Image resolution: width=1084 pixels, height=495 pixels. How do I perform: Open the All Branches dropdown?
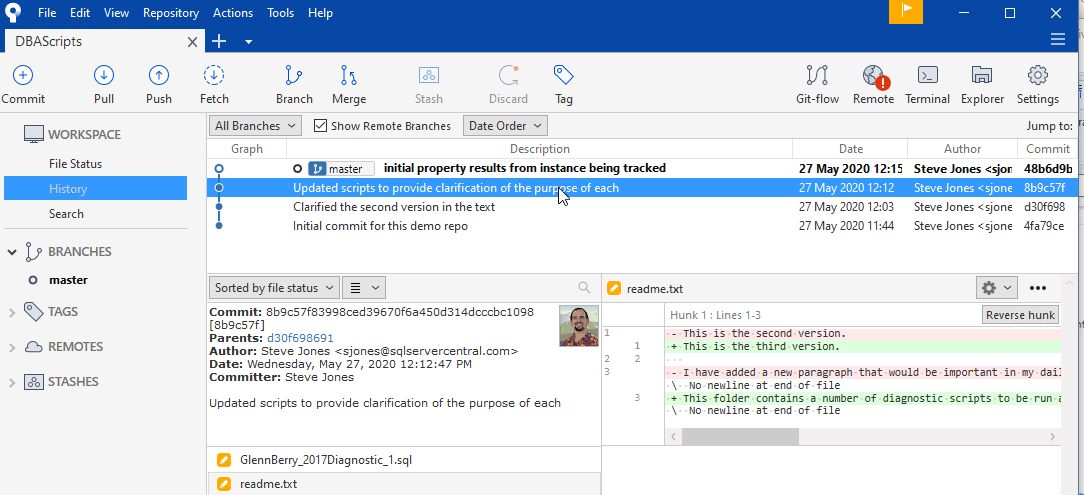255,126
